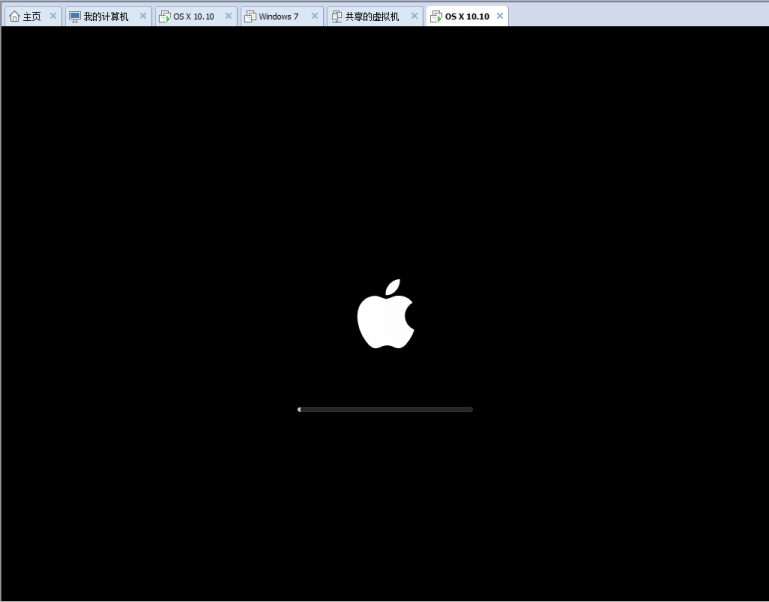The image size is (769, 602).
Task: Close the active OS X 10.10 tab
Action: click(x=500, y=16)
